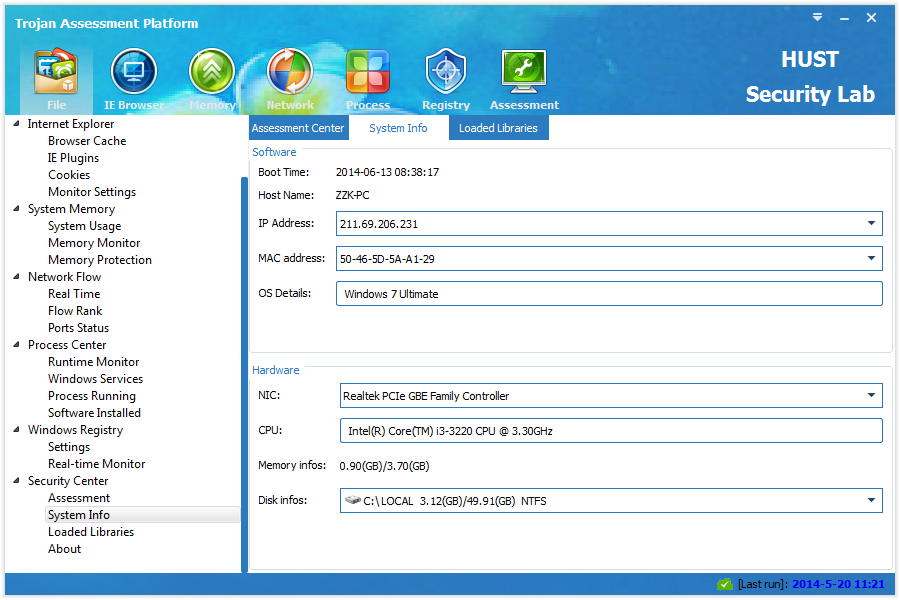
Task: Click the last run date 2014-5-20 11:21
Action: 838,584
